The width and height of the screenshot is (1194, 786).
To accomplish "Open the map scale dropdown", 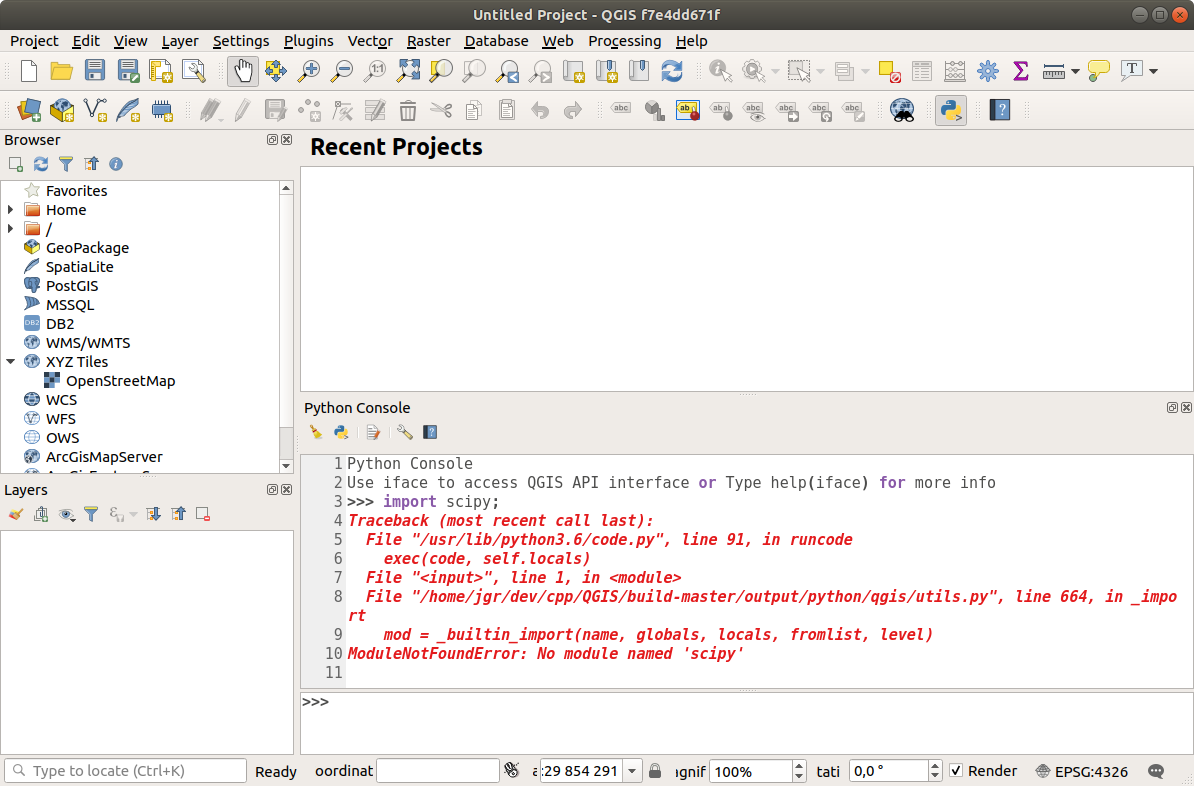I will [632, 771].
